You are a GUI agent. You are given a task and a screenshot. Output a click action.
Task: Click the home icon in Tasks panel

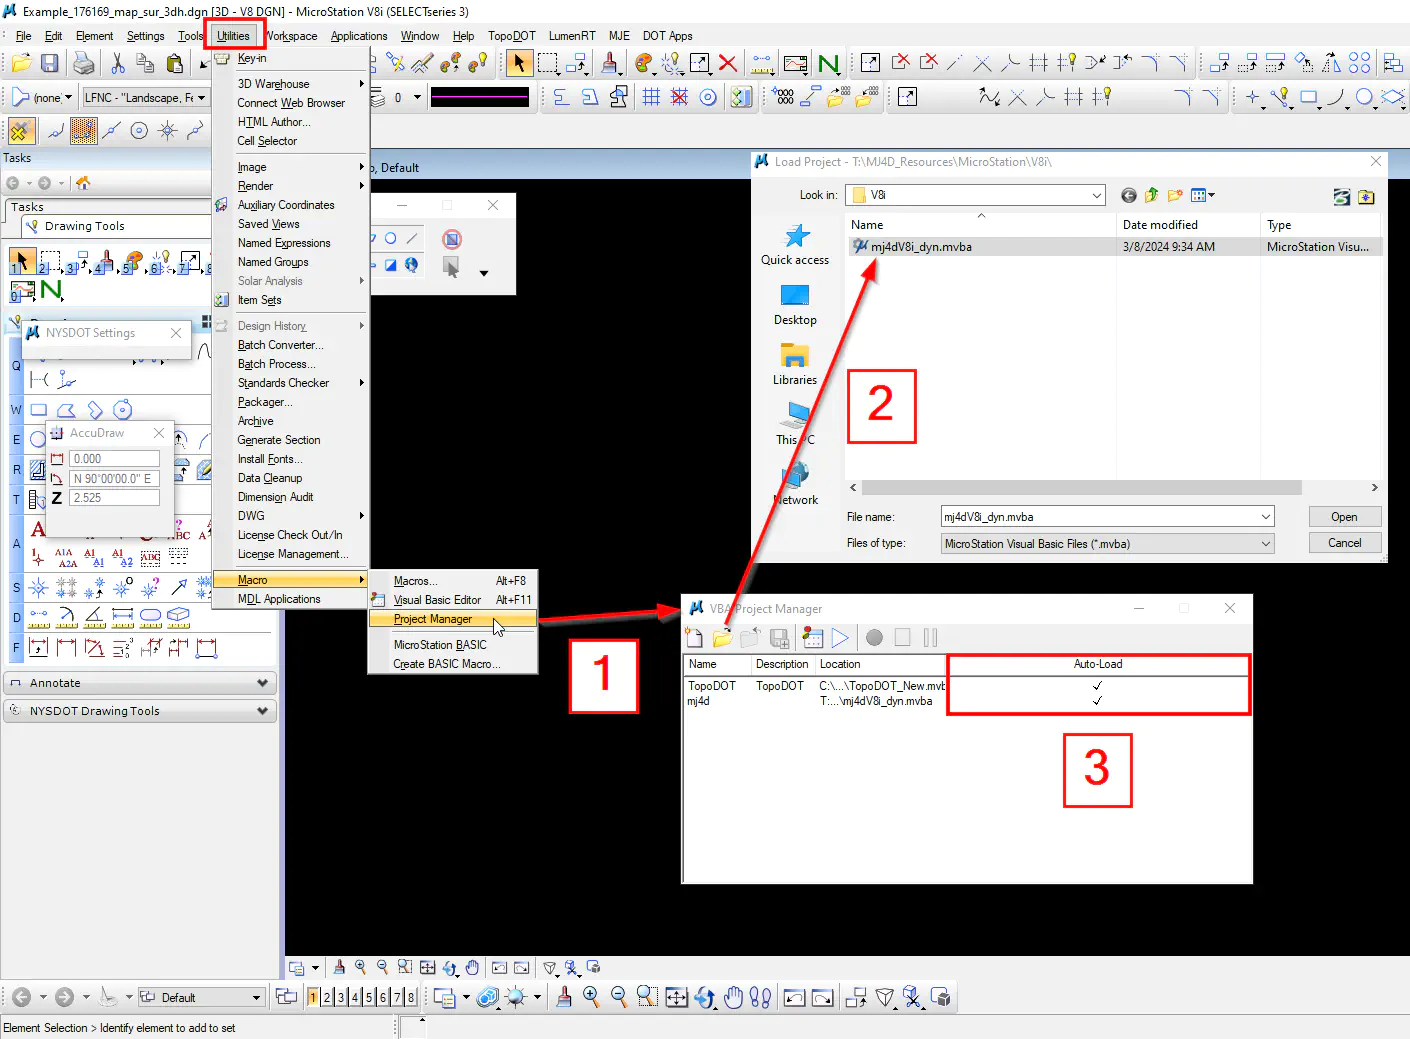click(x=83, y=183)
